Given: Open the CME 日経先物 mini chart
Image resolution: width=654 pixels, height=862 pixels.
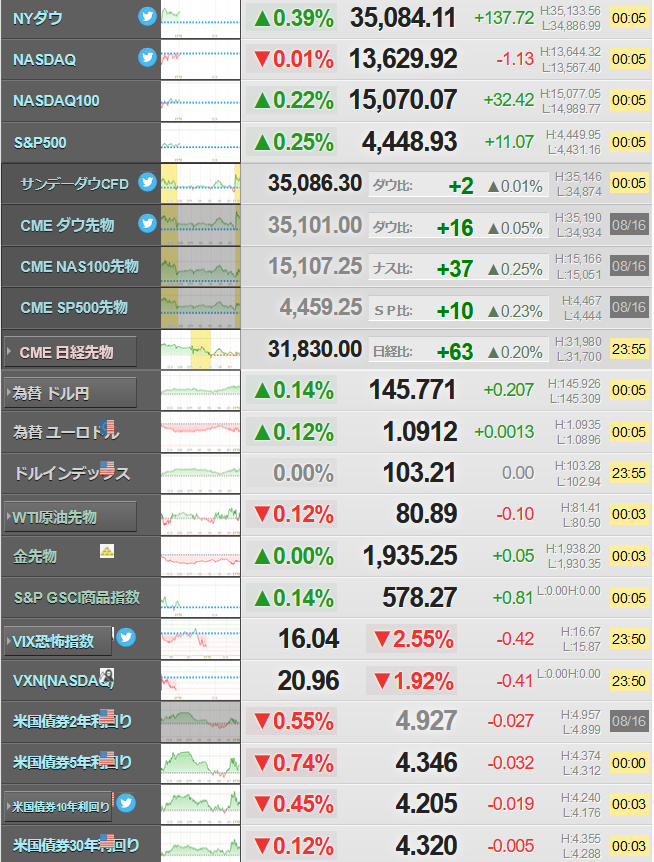Looking at the screenshot, I should point(201,350).
